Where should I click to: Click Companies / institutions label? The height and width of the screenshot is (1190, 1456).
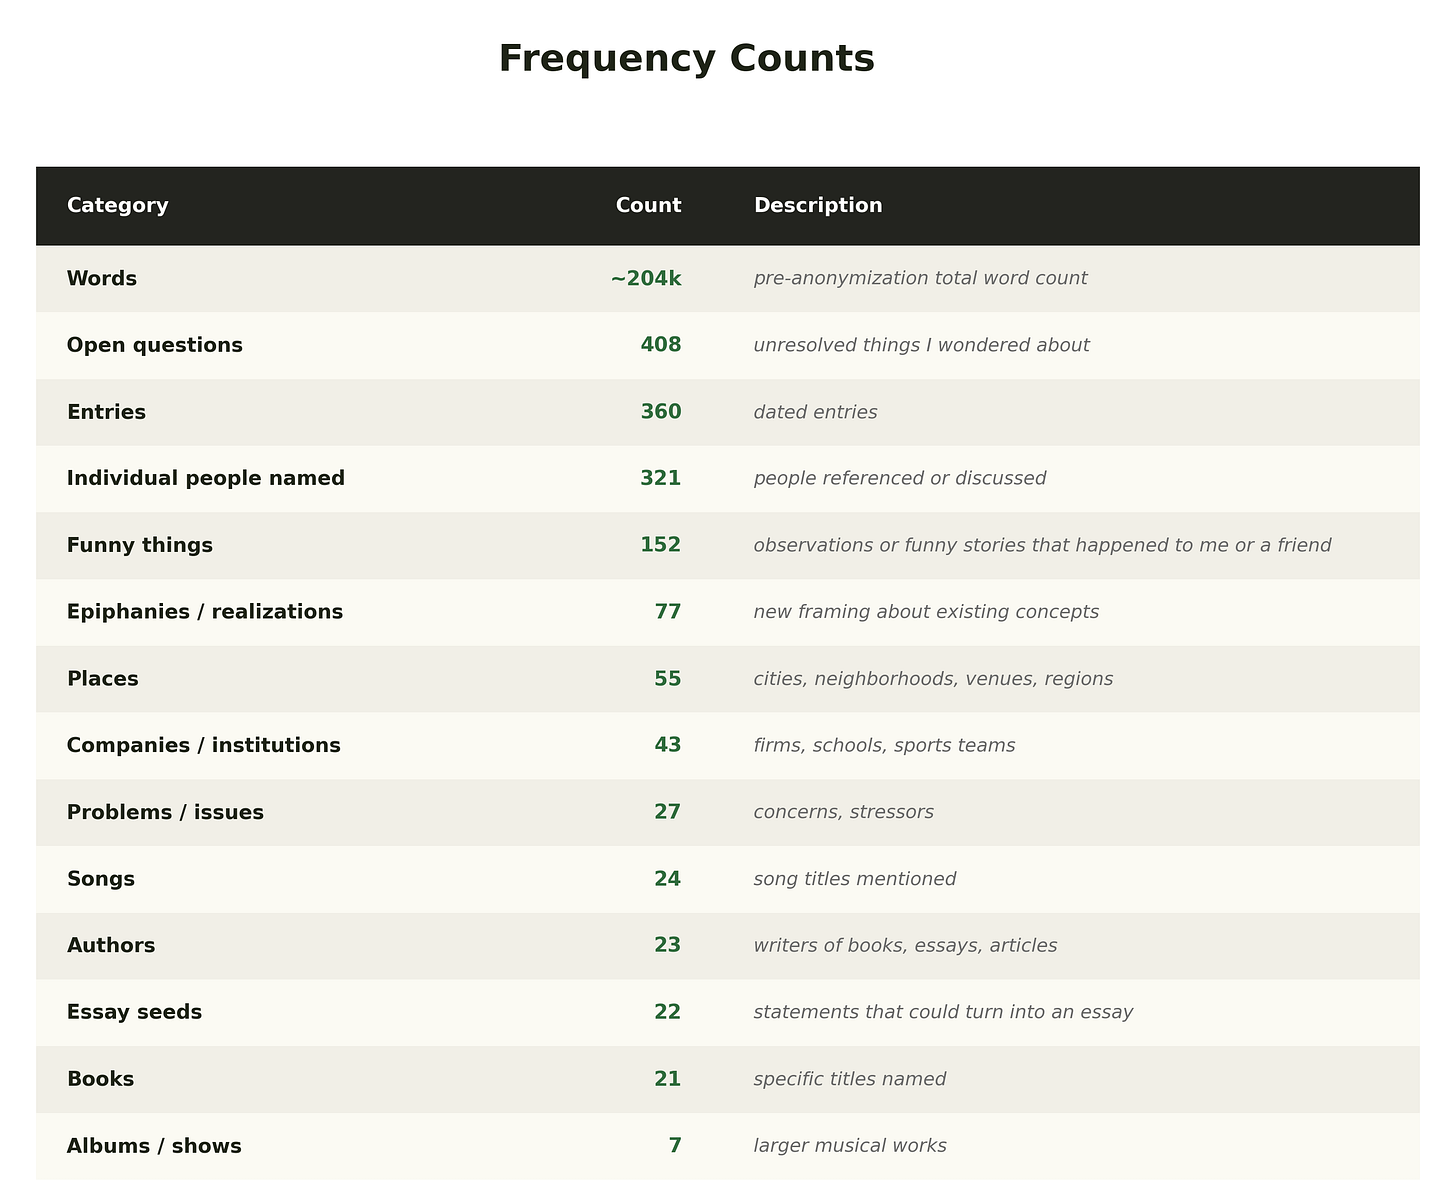pyautogui.click(x=204, y=746)
